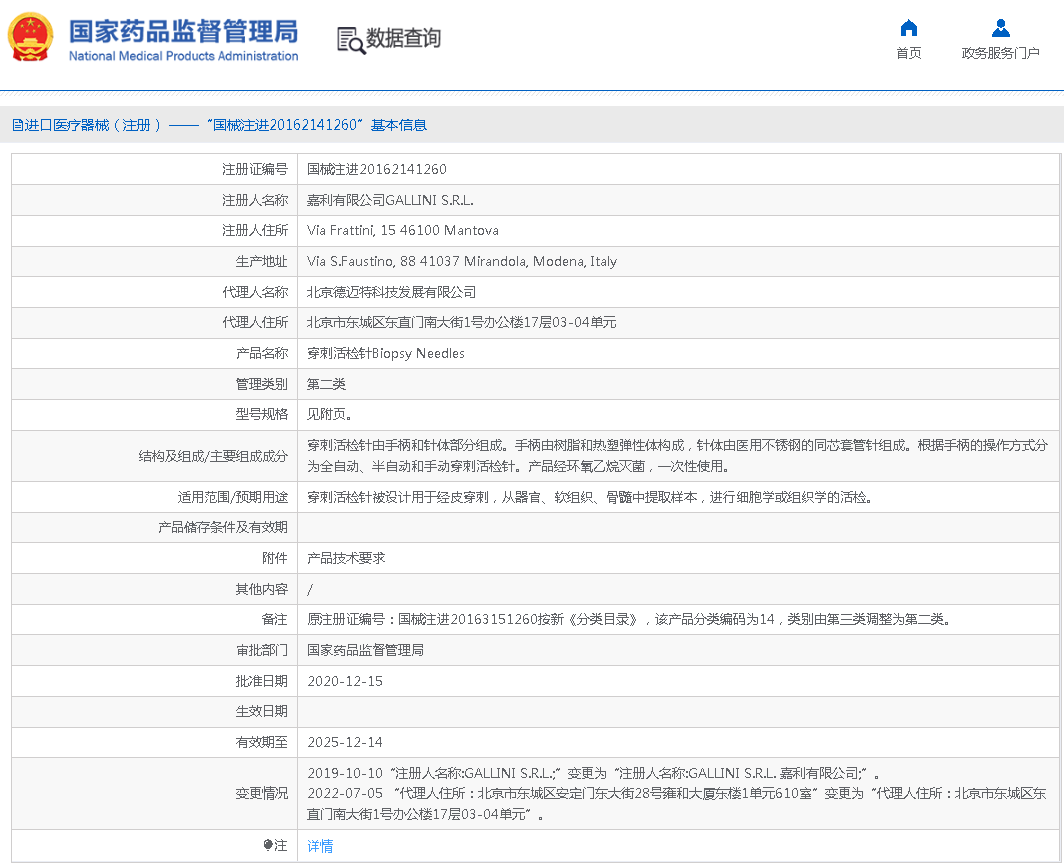Open the home page icon
1064x866 pixels.
point(909,28)
